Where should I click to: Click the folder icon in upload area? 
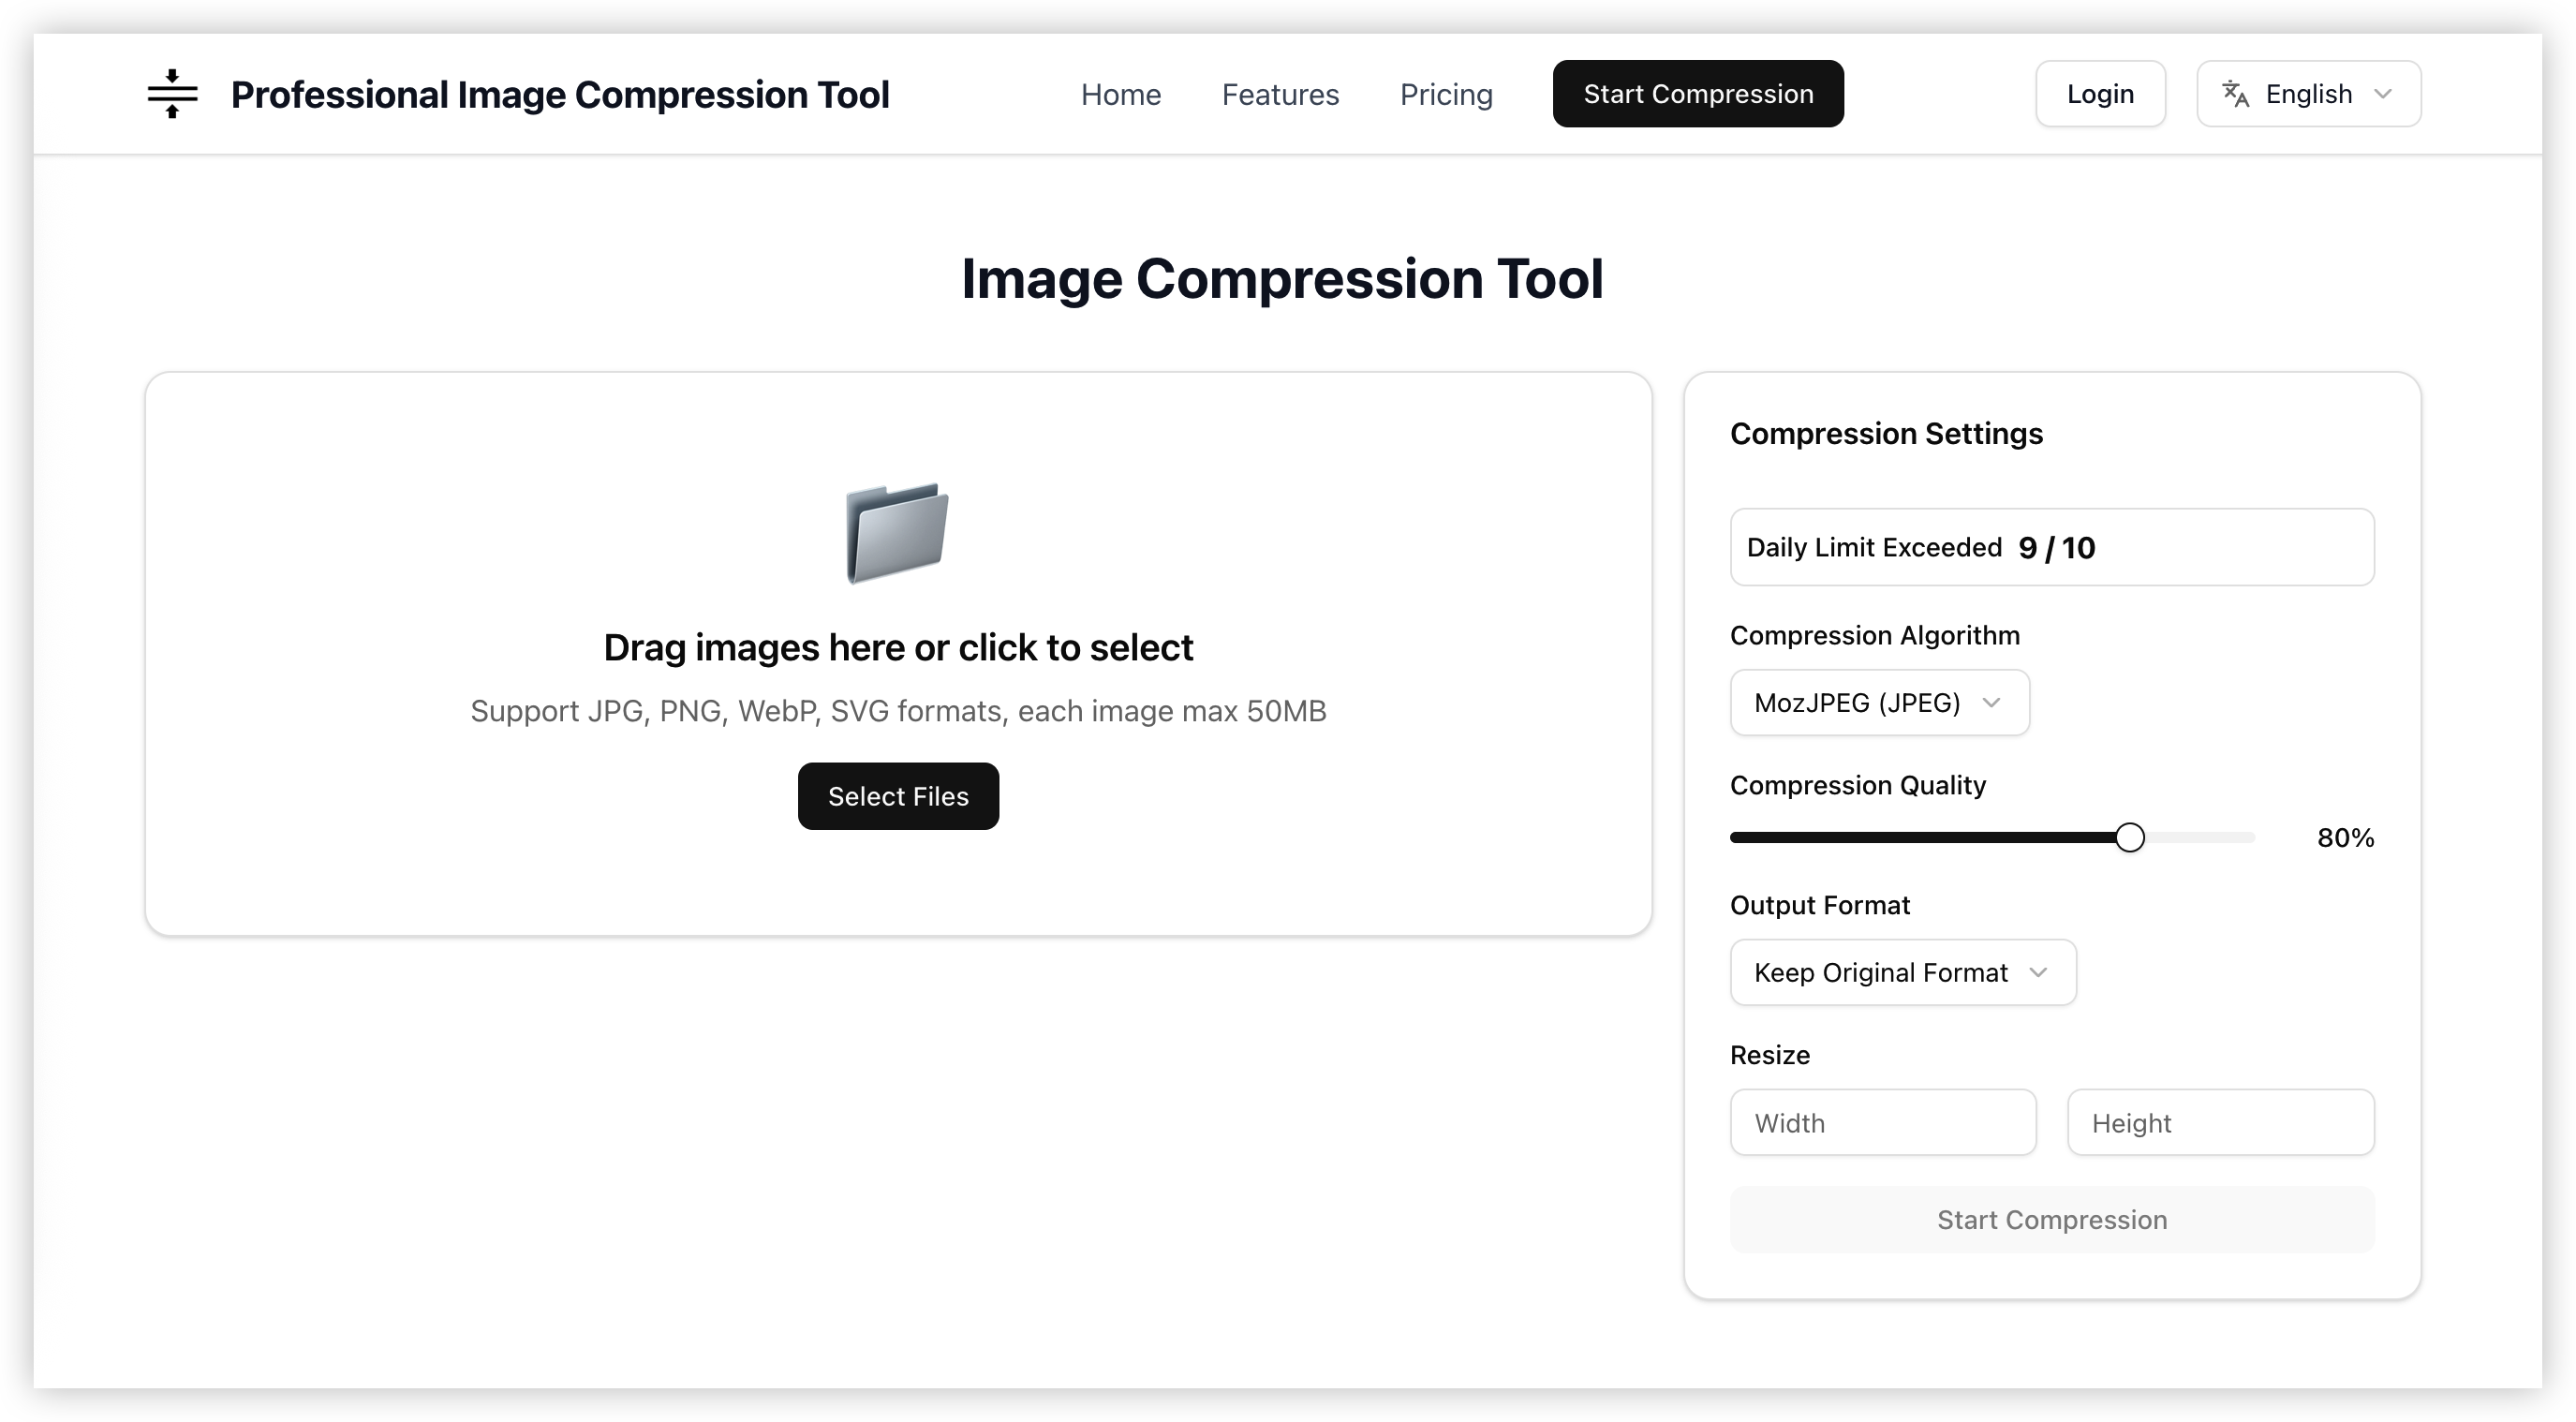[x=897, y=532]
